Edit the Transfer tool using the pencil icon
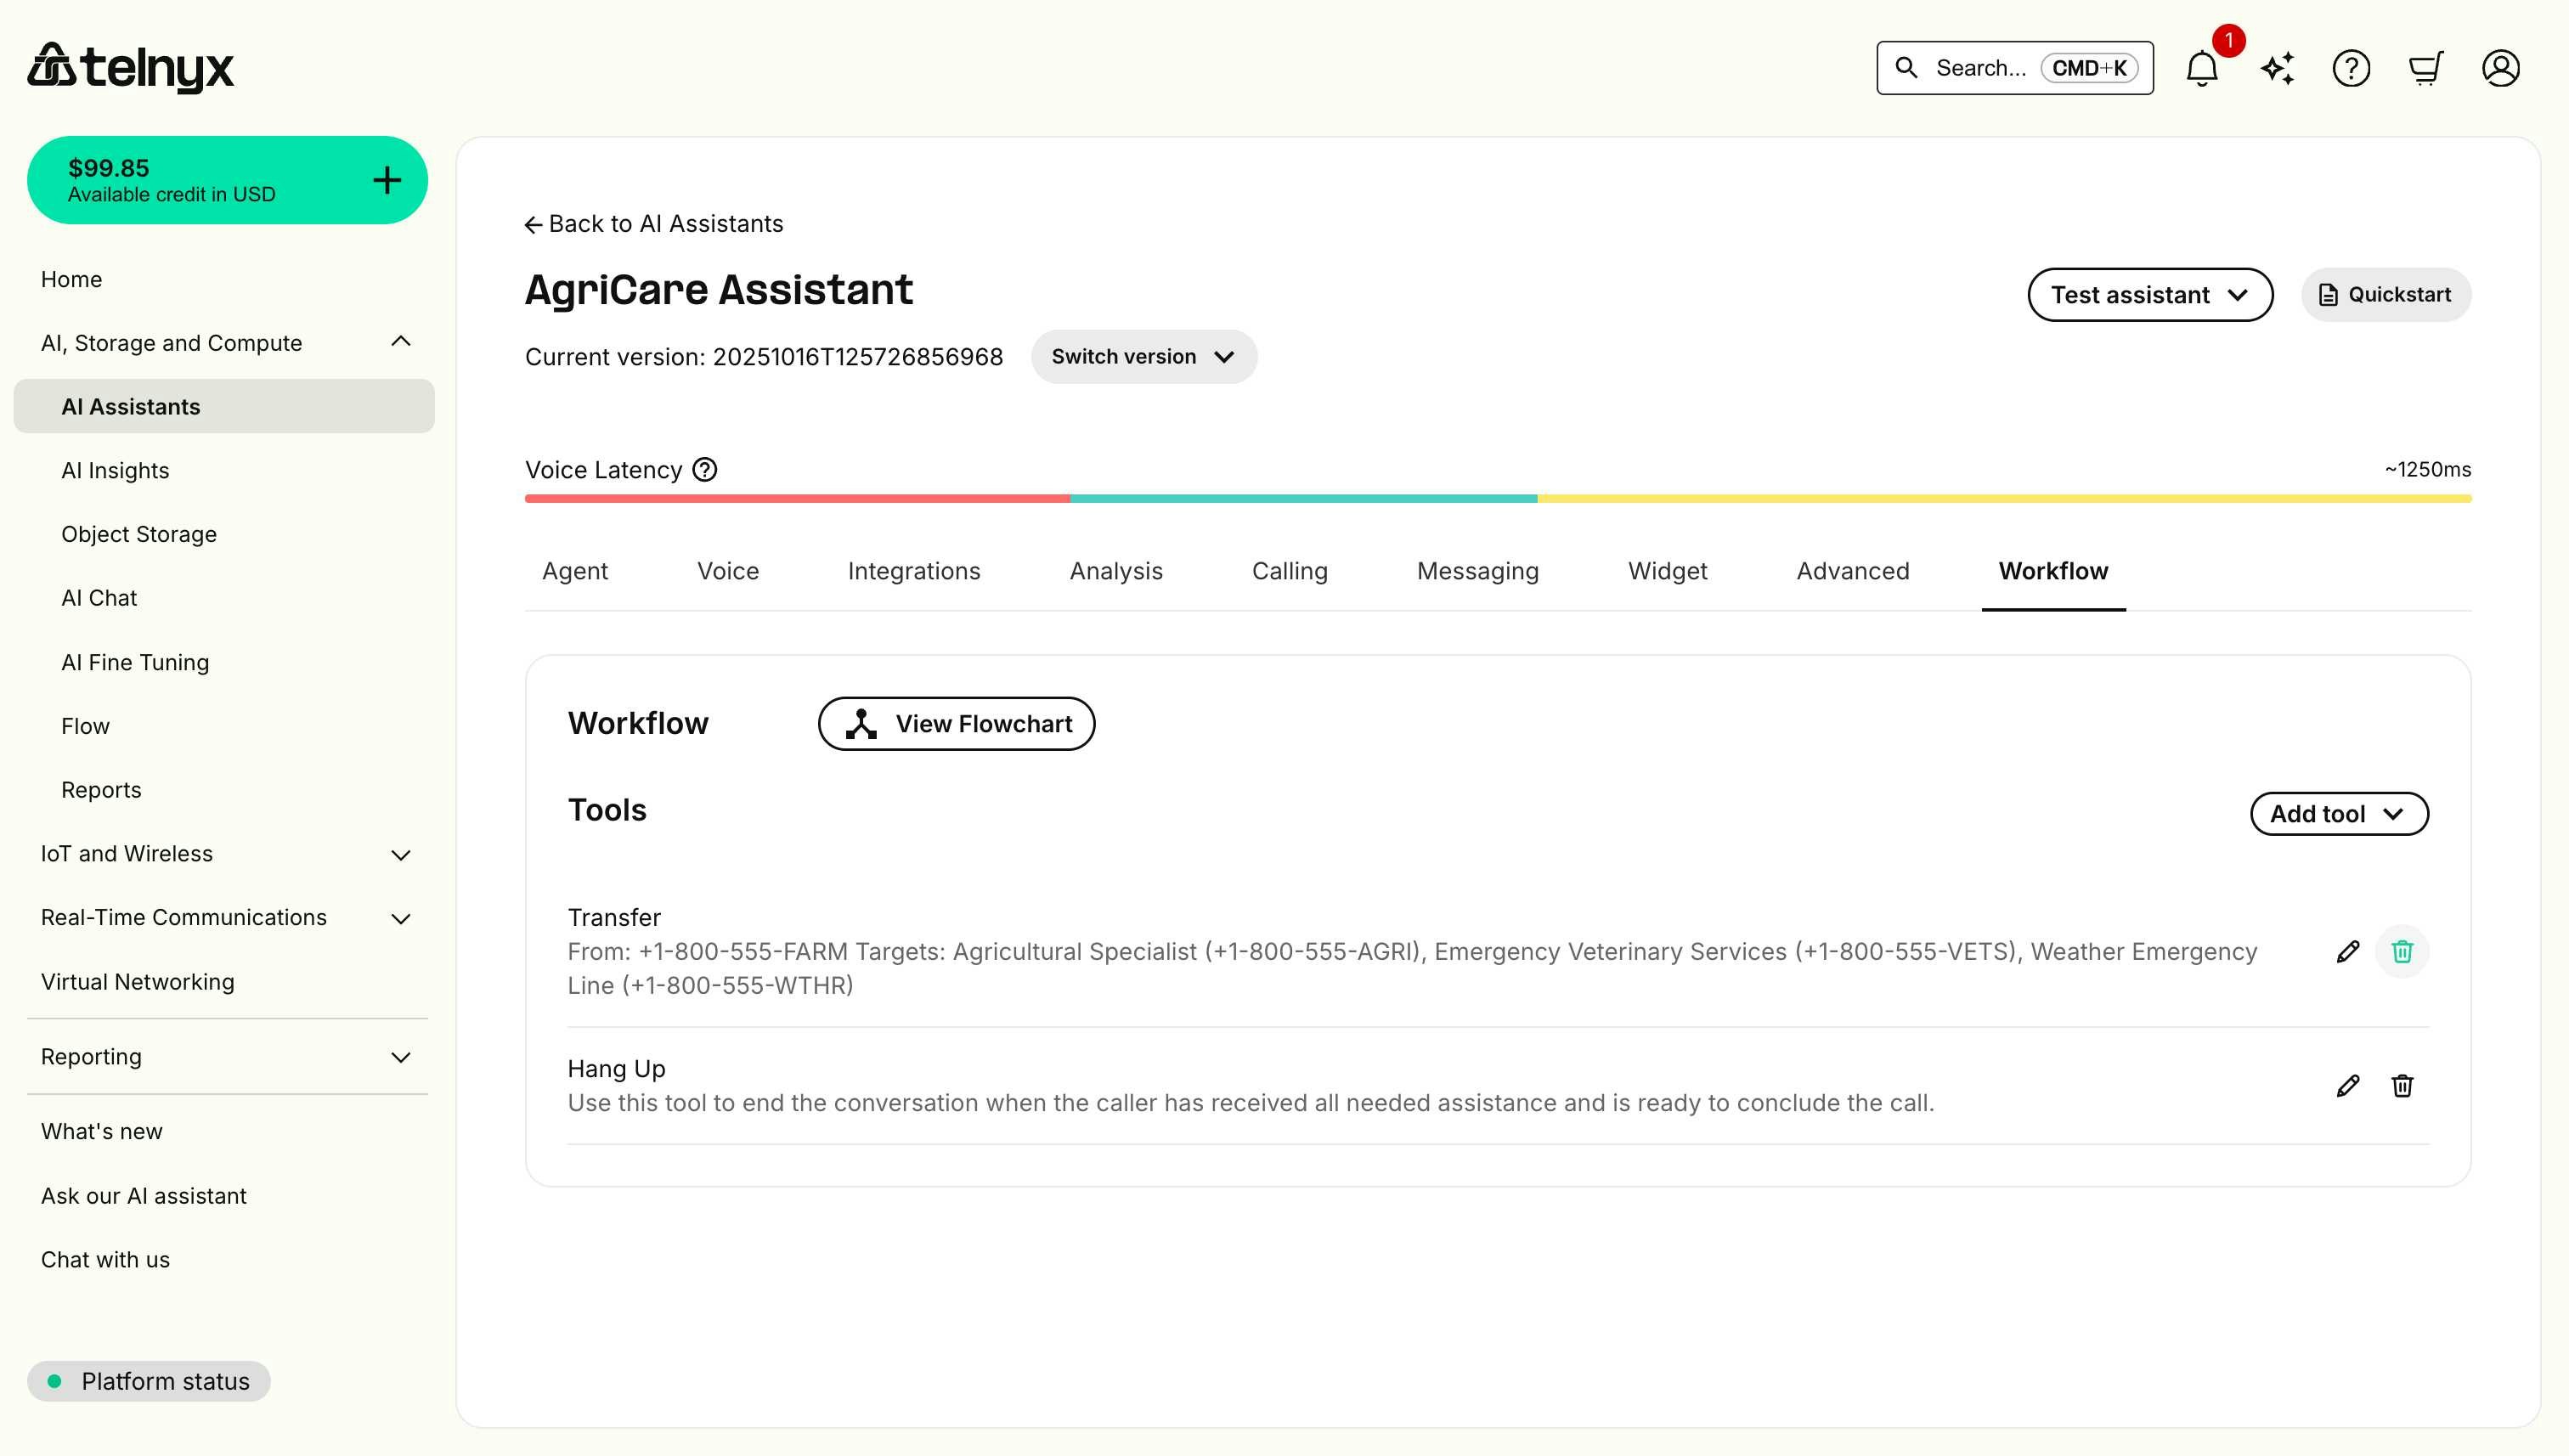 [x=2348, y=951]
